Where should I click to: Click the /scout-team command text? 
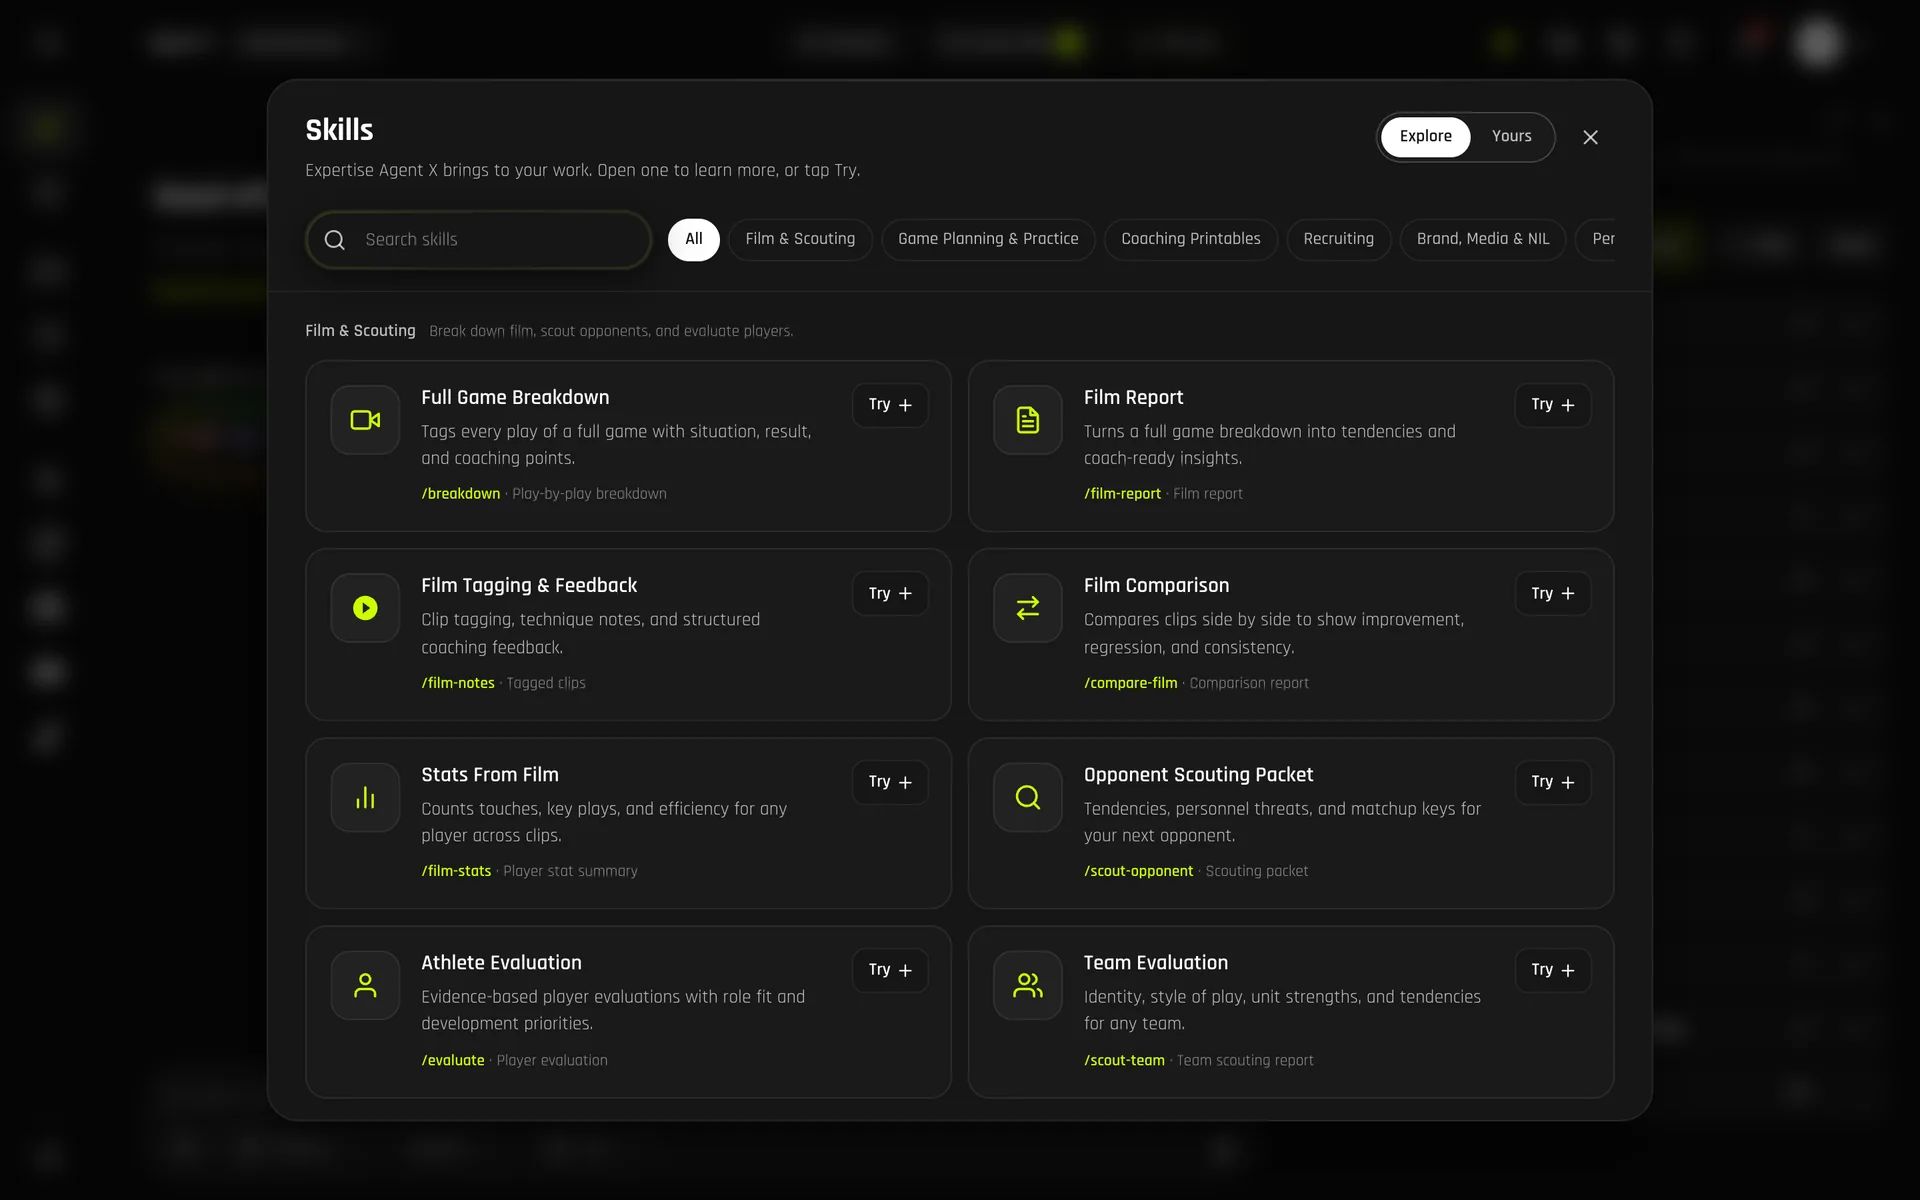pyautogui.click(x=1124, y=1060)
